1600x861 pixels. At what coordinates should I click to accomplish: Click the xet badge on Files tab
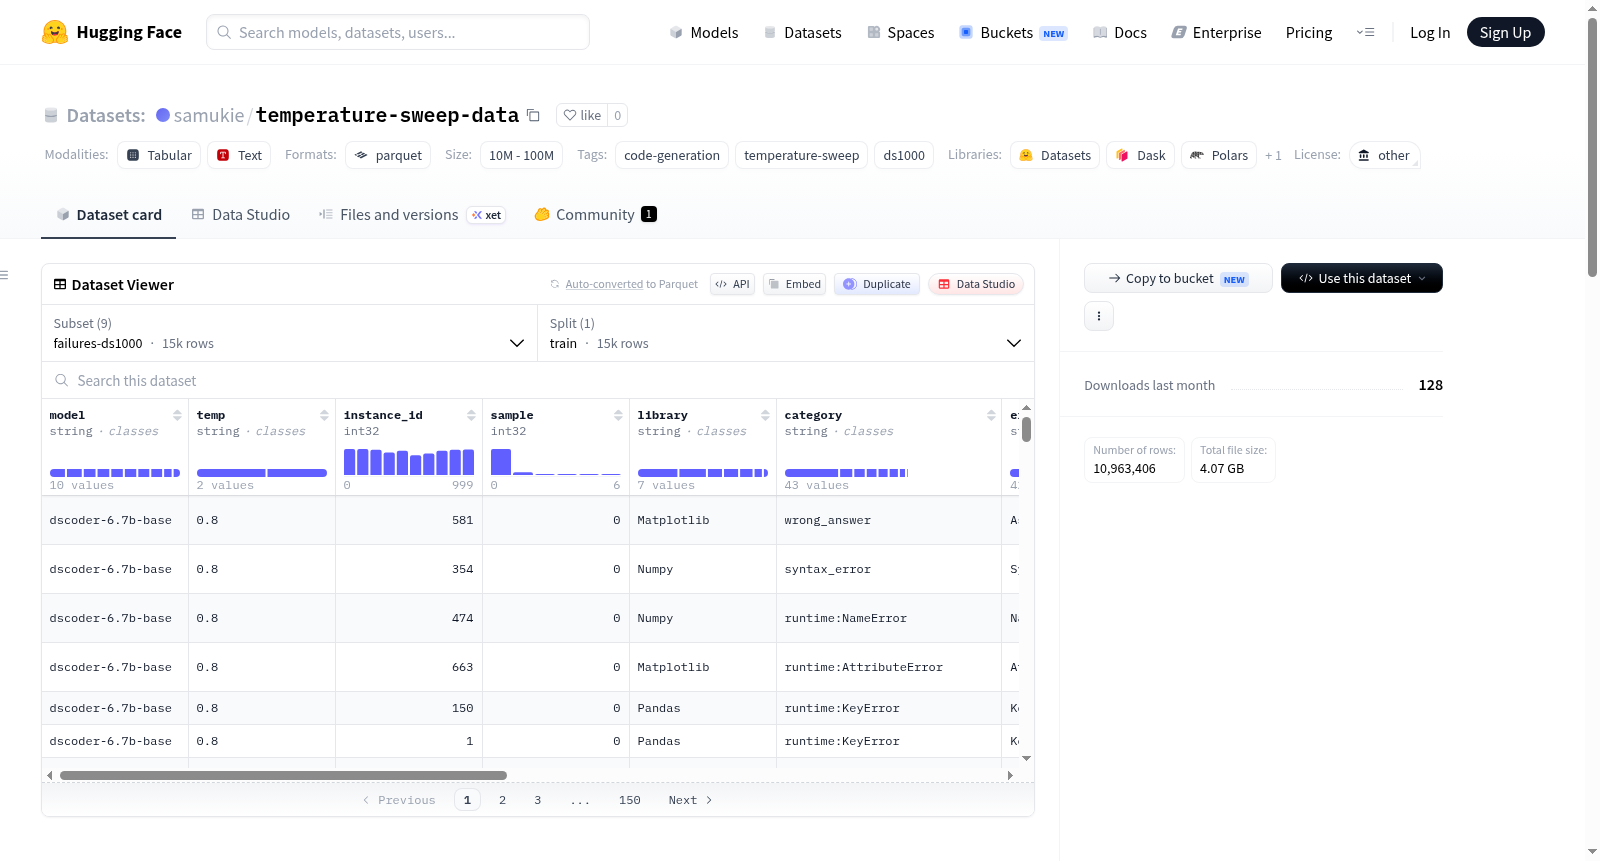coord(487,215)
